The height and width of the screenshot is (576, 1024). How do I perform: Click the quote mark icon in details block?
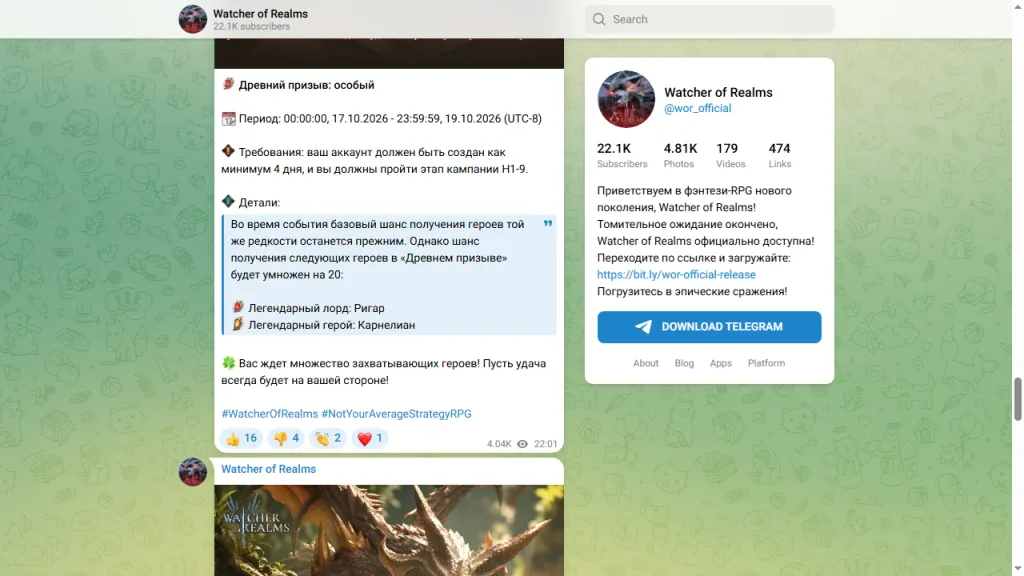[x=548, y=223]
